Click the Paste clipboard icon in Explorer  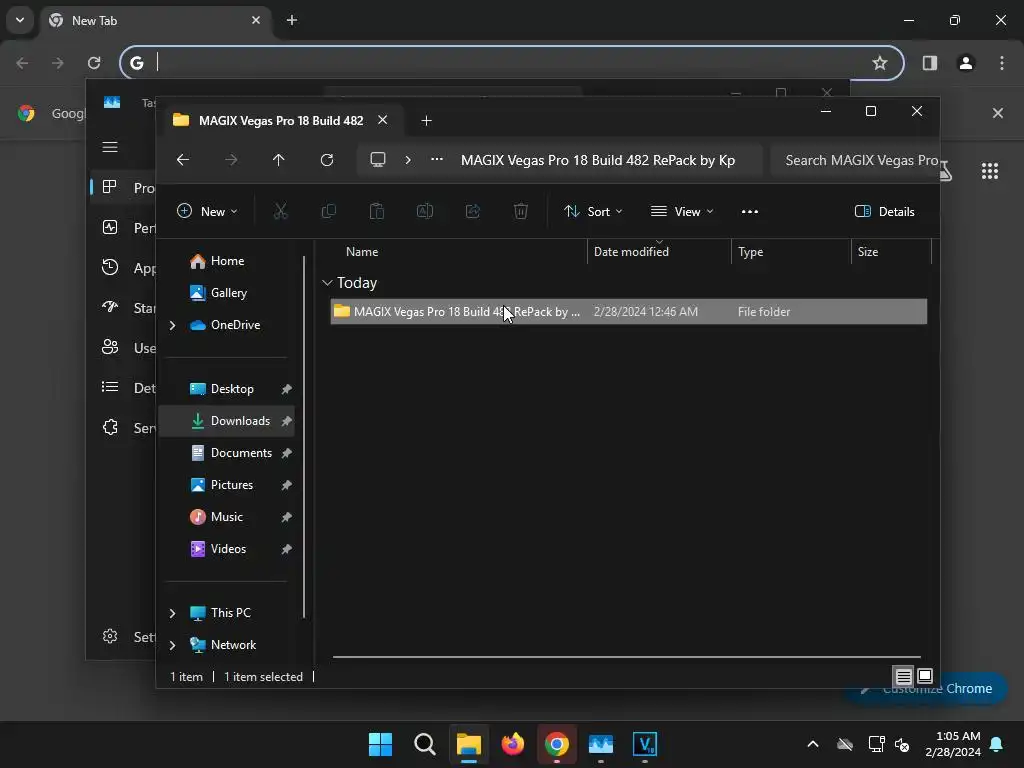pos(377,211)
